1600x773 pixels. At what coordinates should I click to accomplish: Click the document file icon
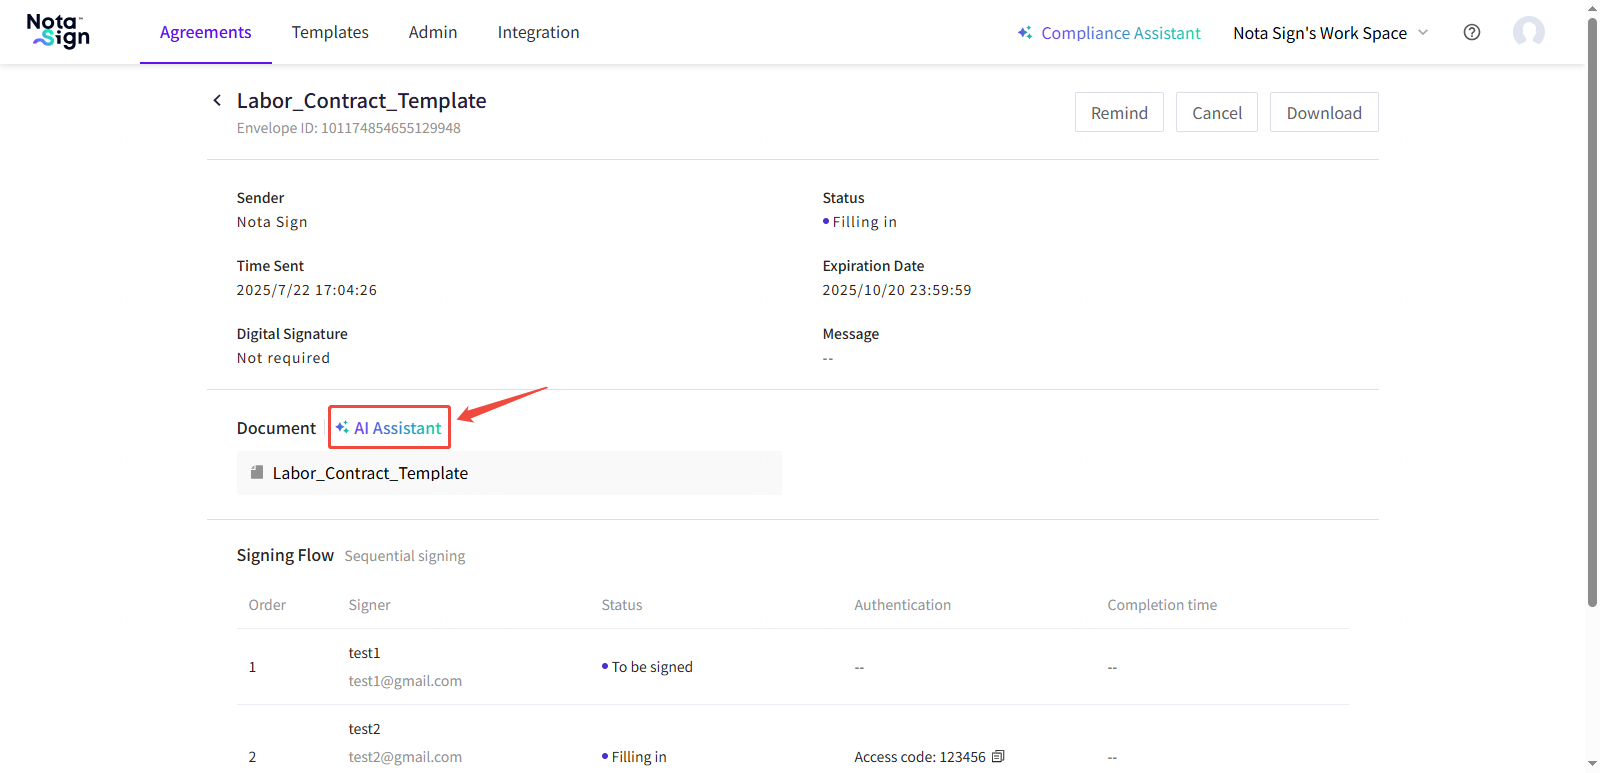coord(257,473)
